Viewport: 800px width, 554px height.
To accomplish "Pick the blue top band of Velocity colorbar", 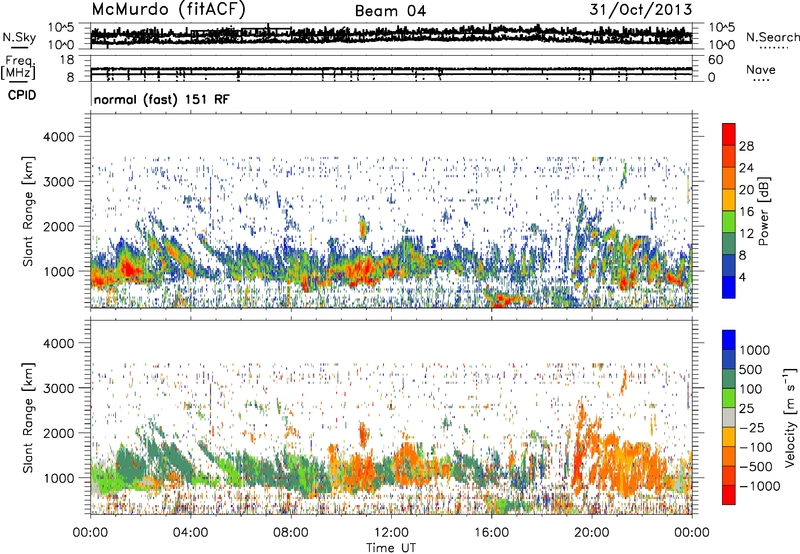I will pyautogui.click(x=729, y=340).
